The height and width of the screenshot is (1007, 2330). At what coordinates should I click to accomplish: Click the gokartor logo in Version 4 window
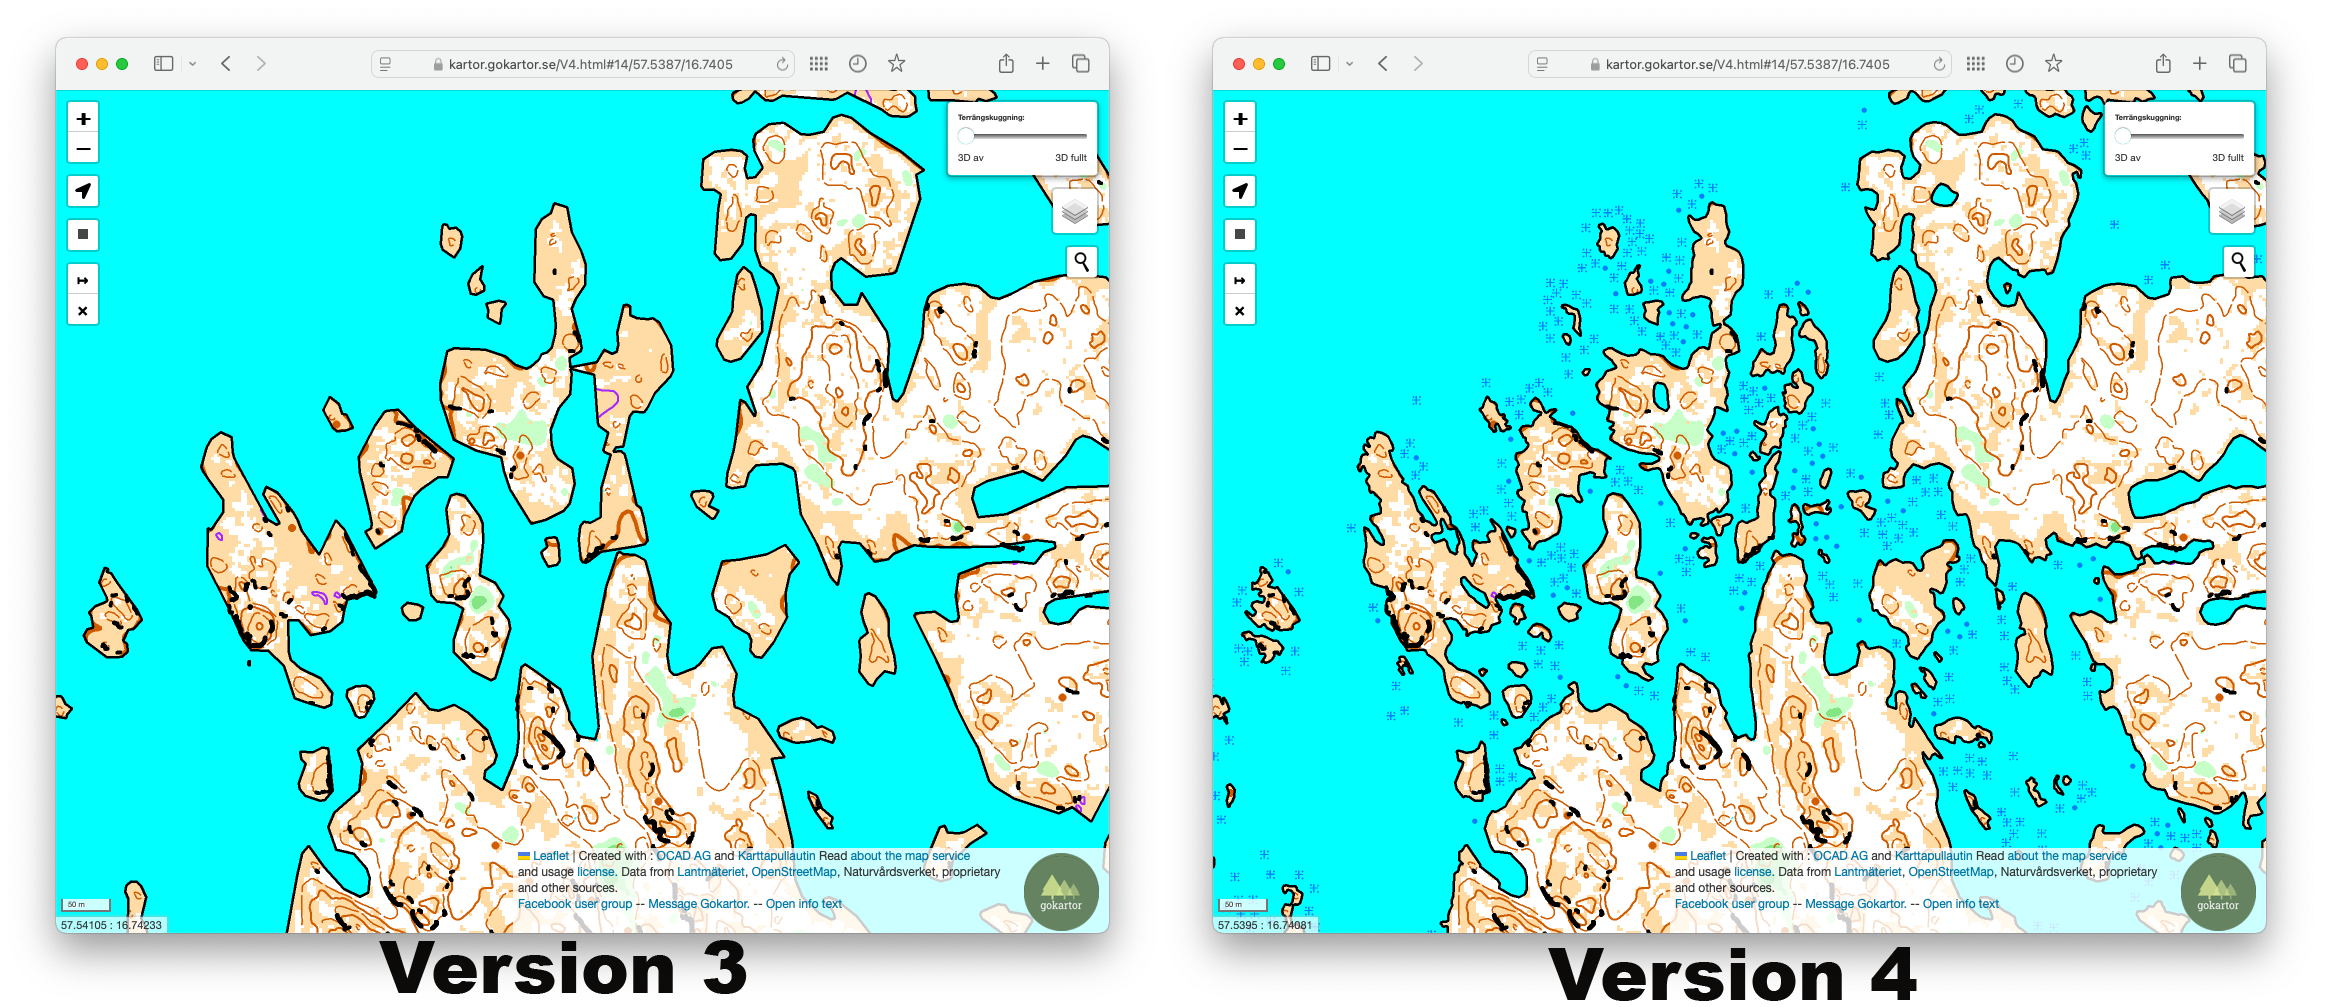(x=2218, y=892)
